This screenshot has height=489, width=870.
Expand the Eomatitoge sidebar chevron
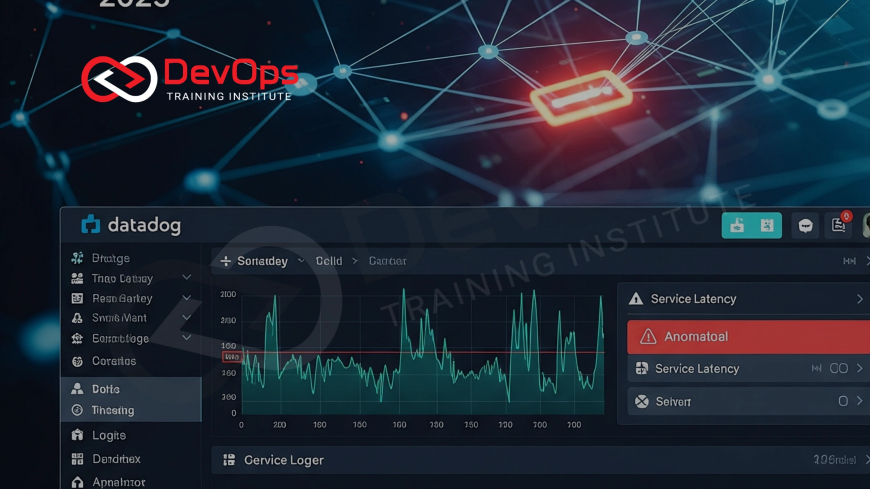click(x=186, y=338)
